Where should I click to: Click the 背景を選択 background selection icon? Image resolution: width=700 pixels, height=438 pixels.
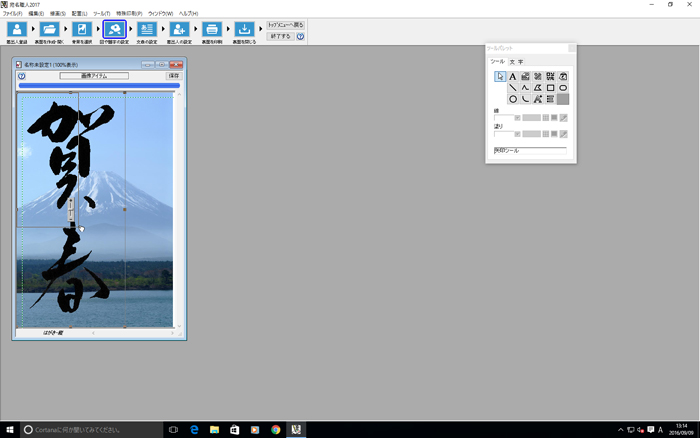pos(81,31)
